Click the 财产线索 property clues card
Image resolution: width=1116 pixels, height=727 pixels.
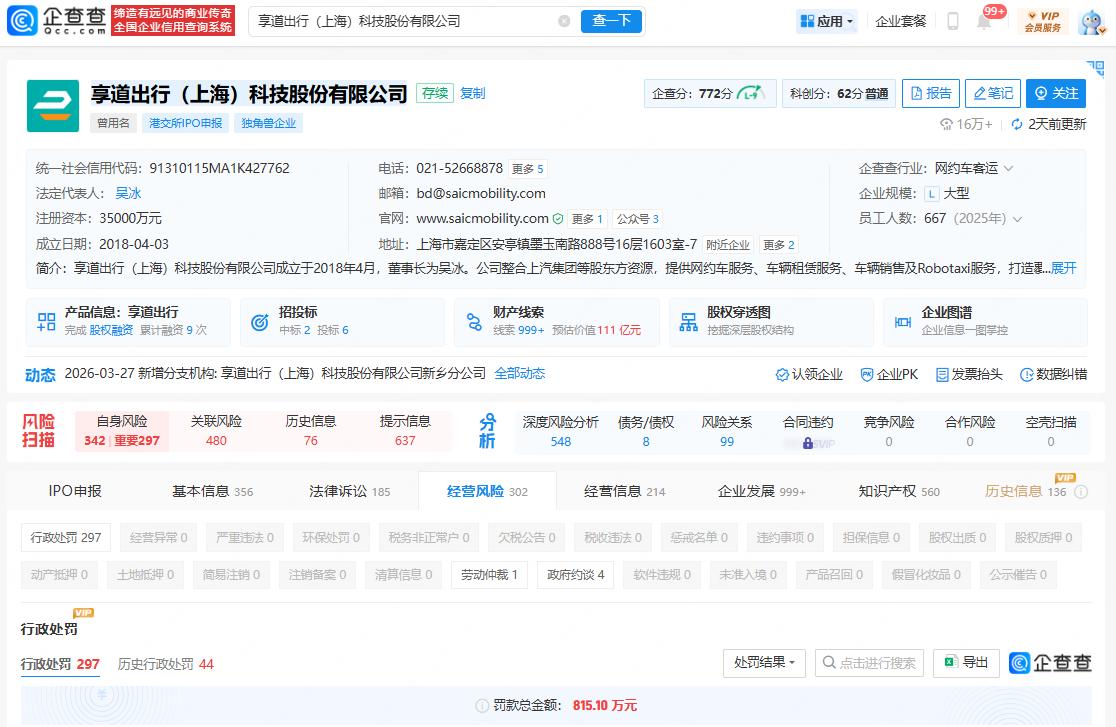[x=556, y=321]
